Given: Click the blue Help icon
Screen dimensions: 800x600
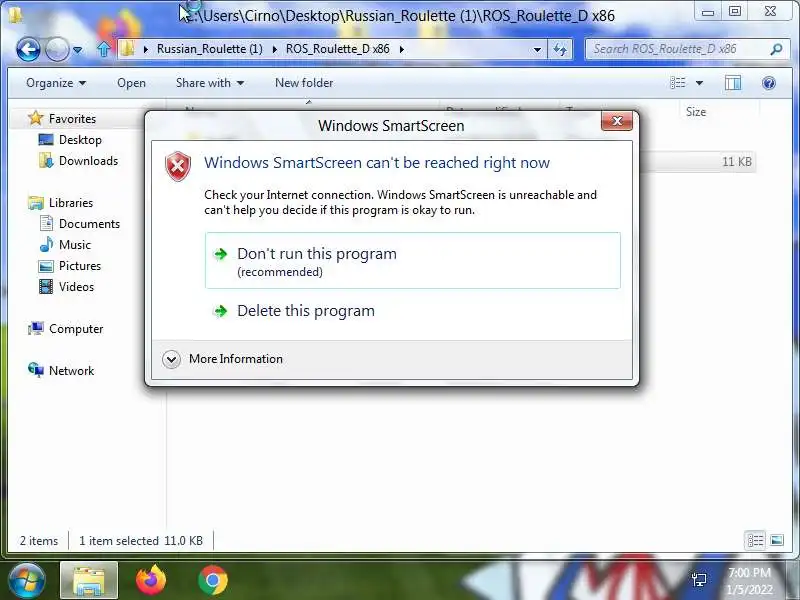Looking at the screenshot, I should 768,83.
